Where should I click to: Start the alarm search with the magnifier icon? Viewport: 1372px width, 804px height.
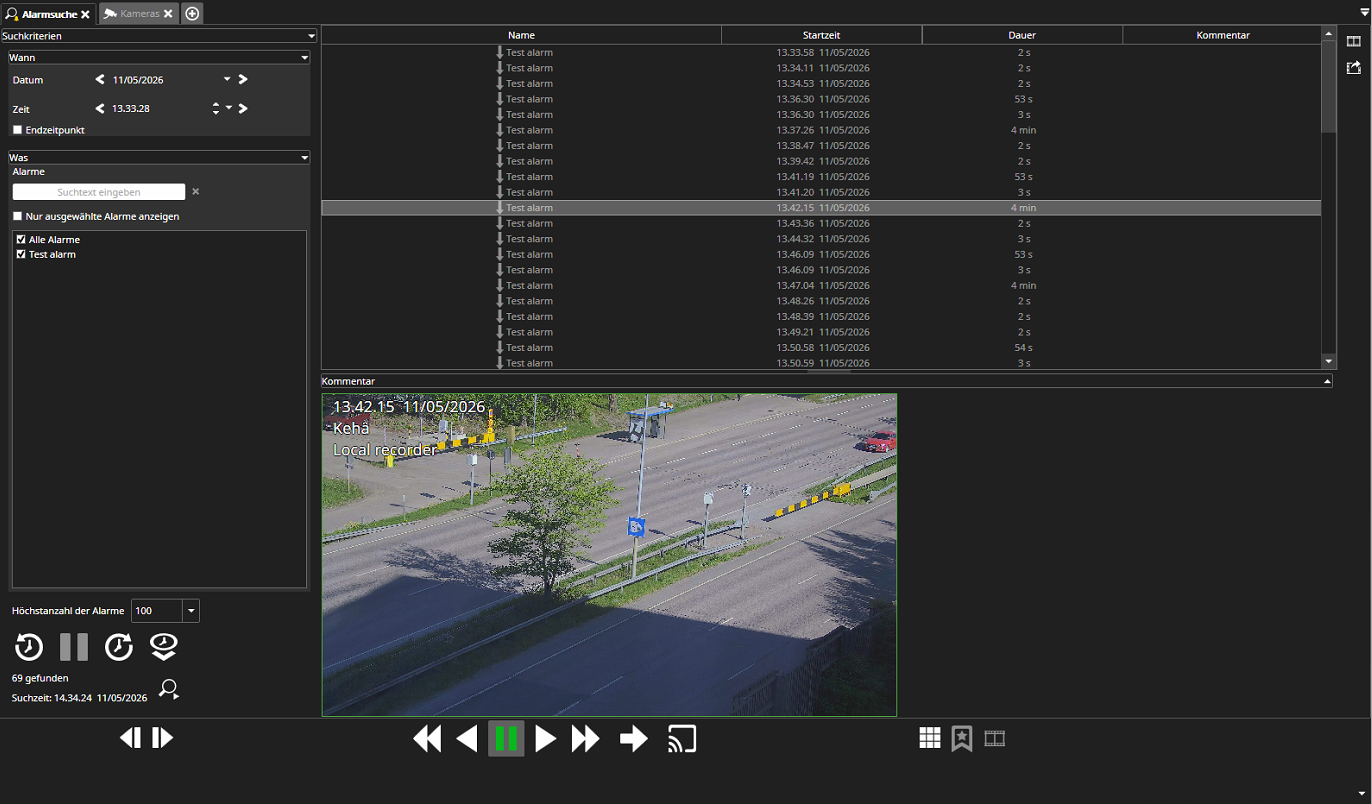pyautogui.click(x=169, y=688)
